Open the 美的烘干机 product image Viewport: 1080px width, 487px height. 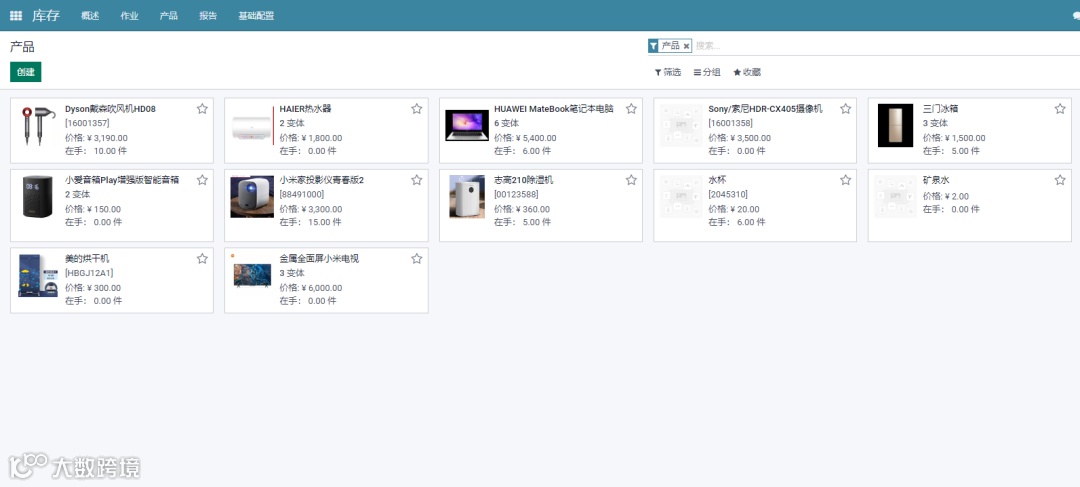pos(38,276)
